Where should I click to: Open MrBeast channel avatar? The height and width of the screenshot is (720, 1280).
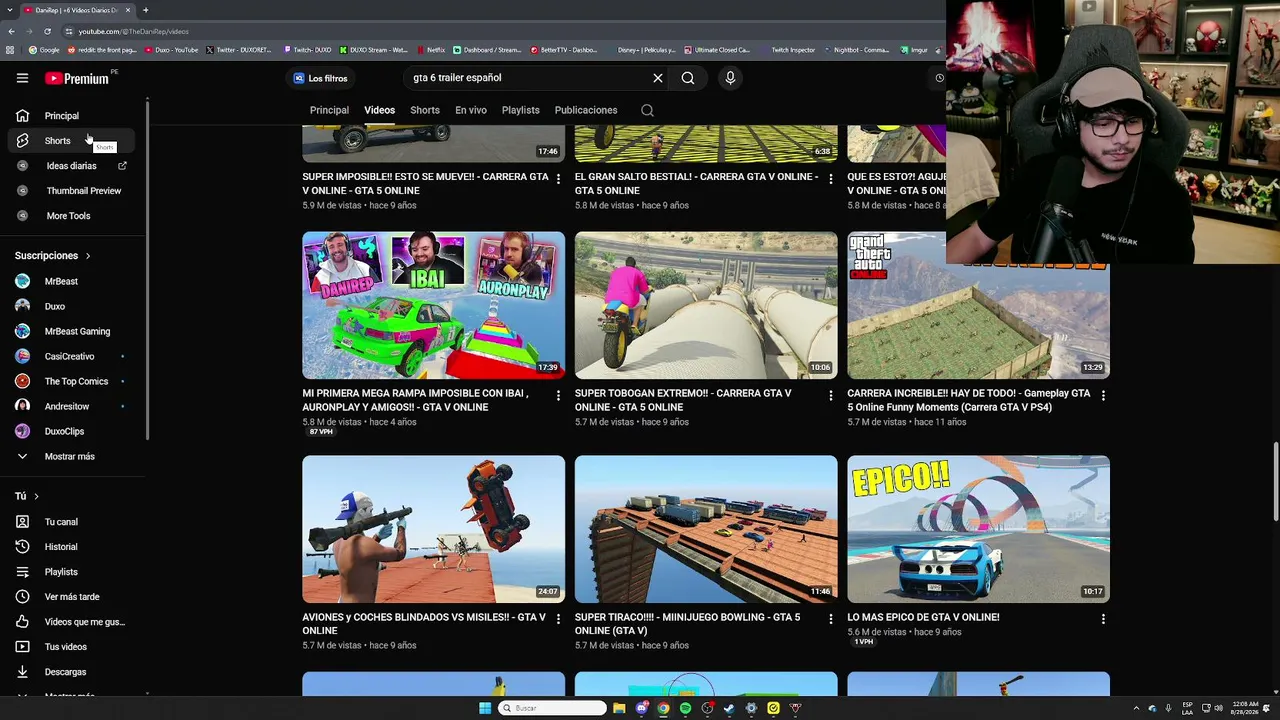tap(22, 281)
